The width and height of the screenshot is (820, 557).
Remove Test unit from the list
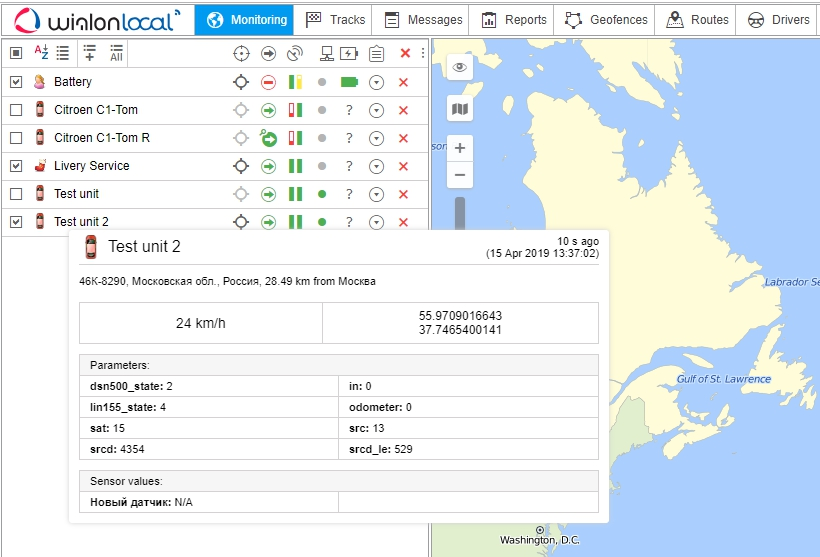403,194
